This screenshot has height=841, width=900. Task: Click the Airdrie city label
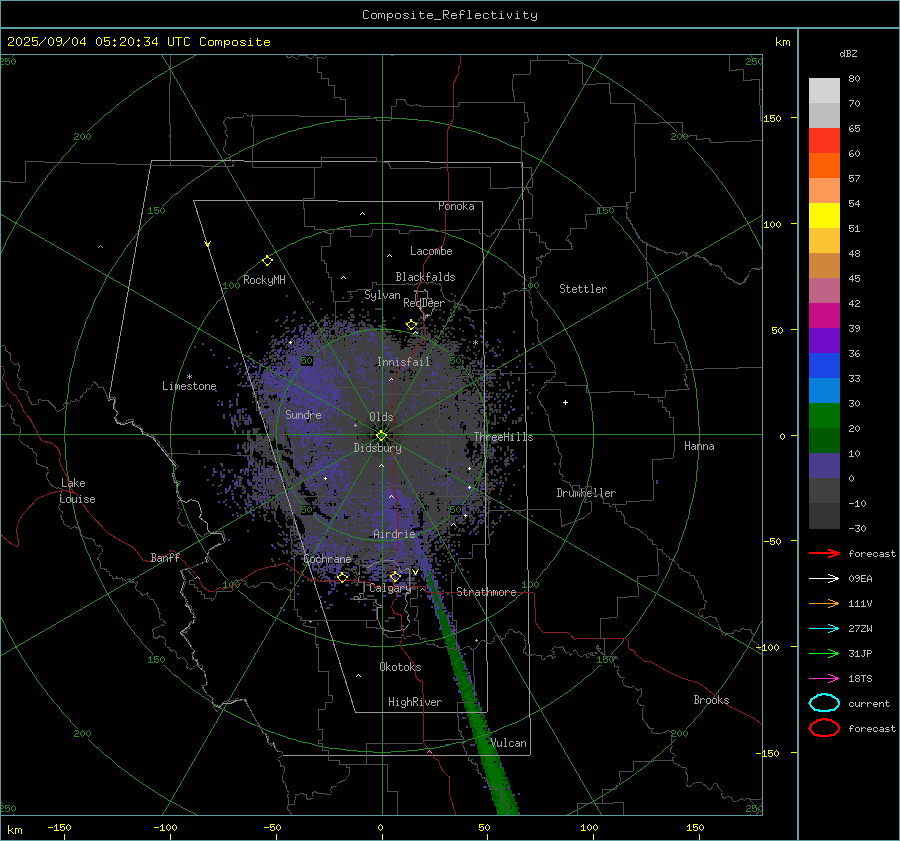(x=394, y=534)
